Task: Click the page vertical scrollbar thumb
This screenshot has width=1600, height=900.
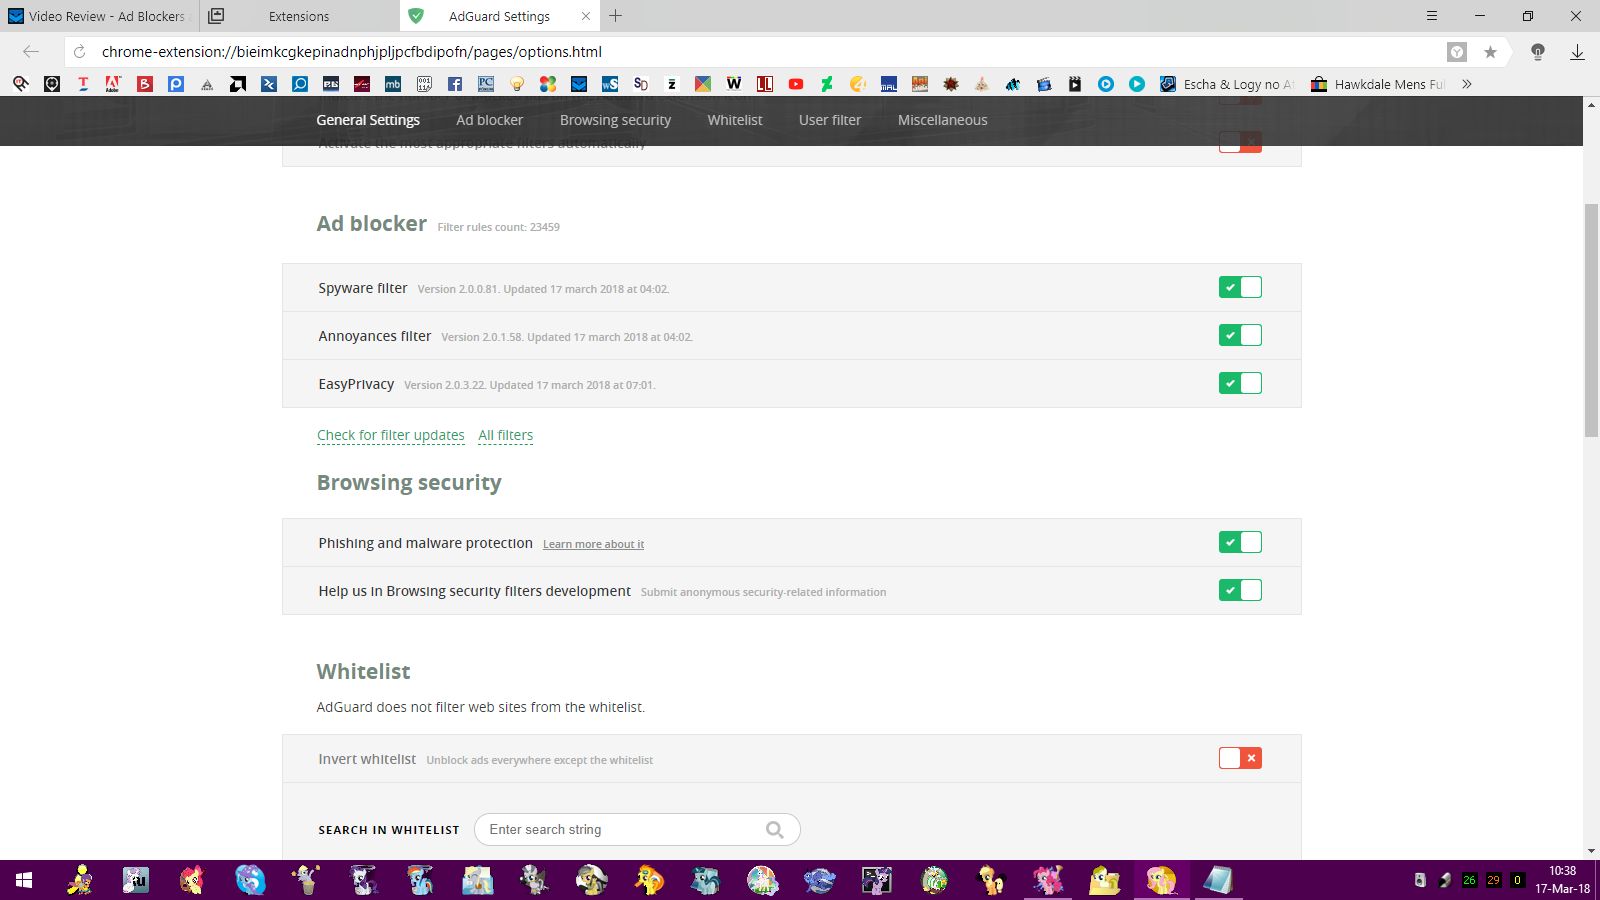Action: (1591, 320)
